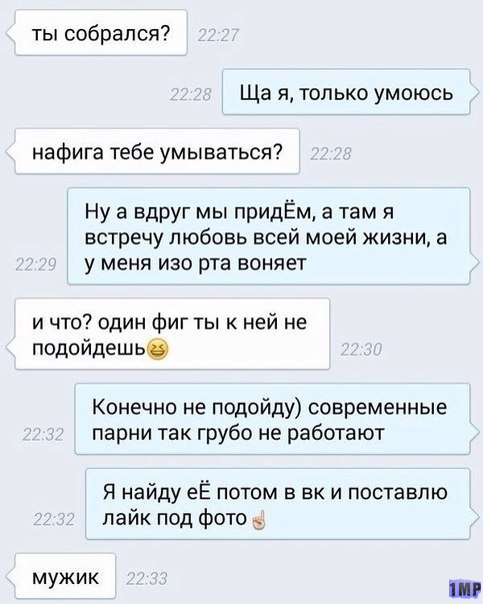Select the reply 'Ща я, только умоюсь'
This screenshot has height=604, width=483.
click(346, 92)
